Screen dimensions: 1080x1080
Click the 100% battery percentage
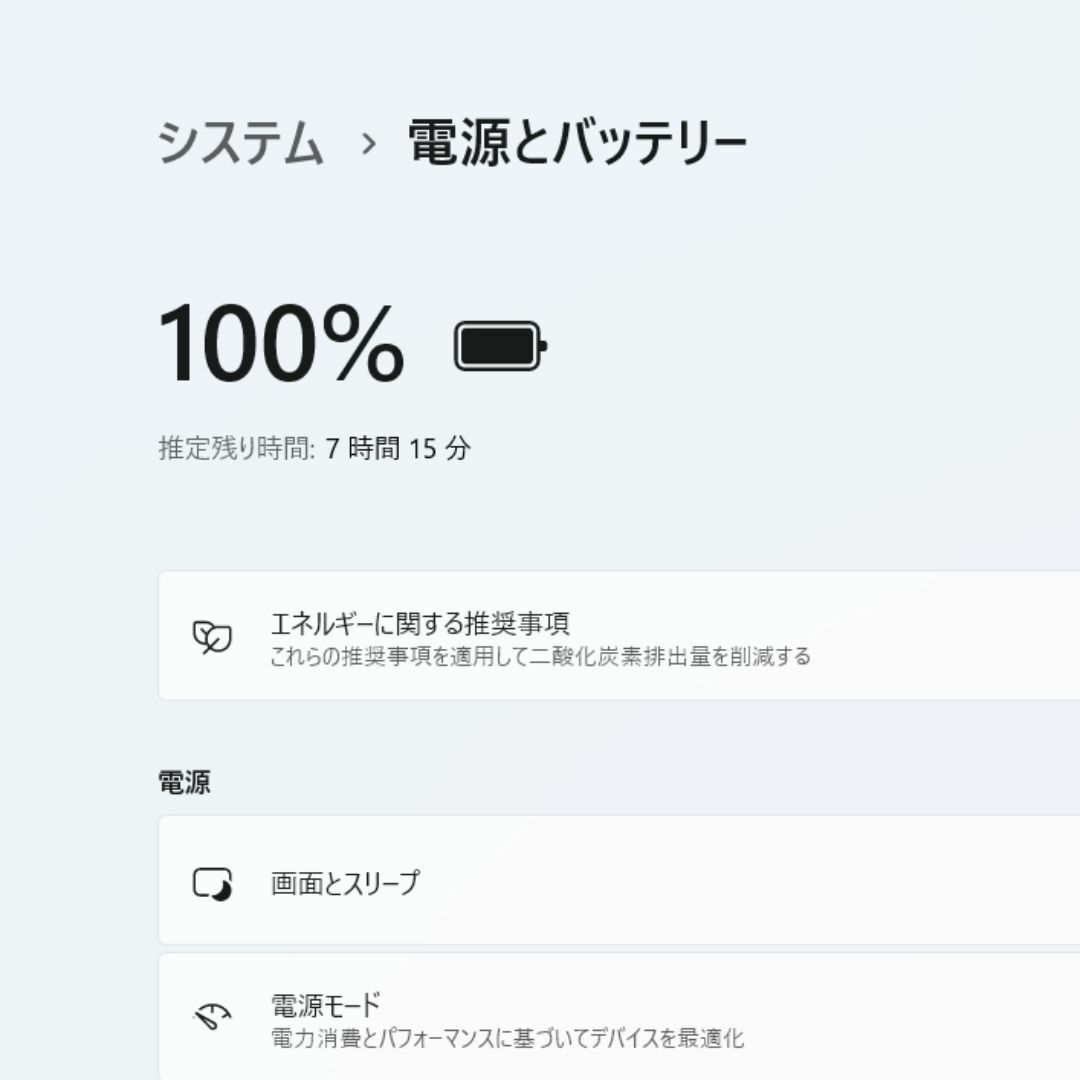coord(281,343)
